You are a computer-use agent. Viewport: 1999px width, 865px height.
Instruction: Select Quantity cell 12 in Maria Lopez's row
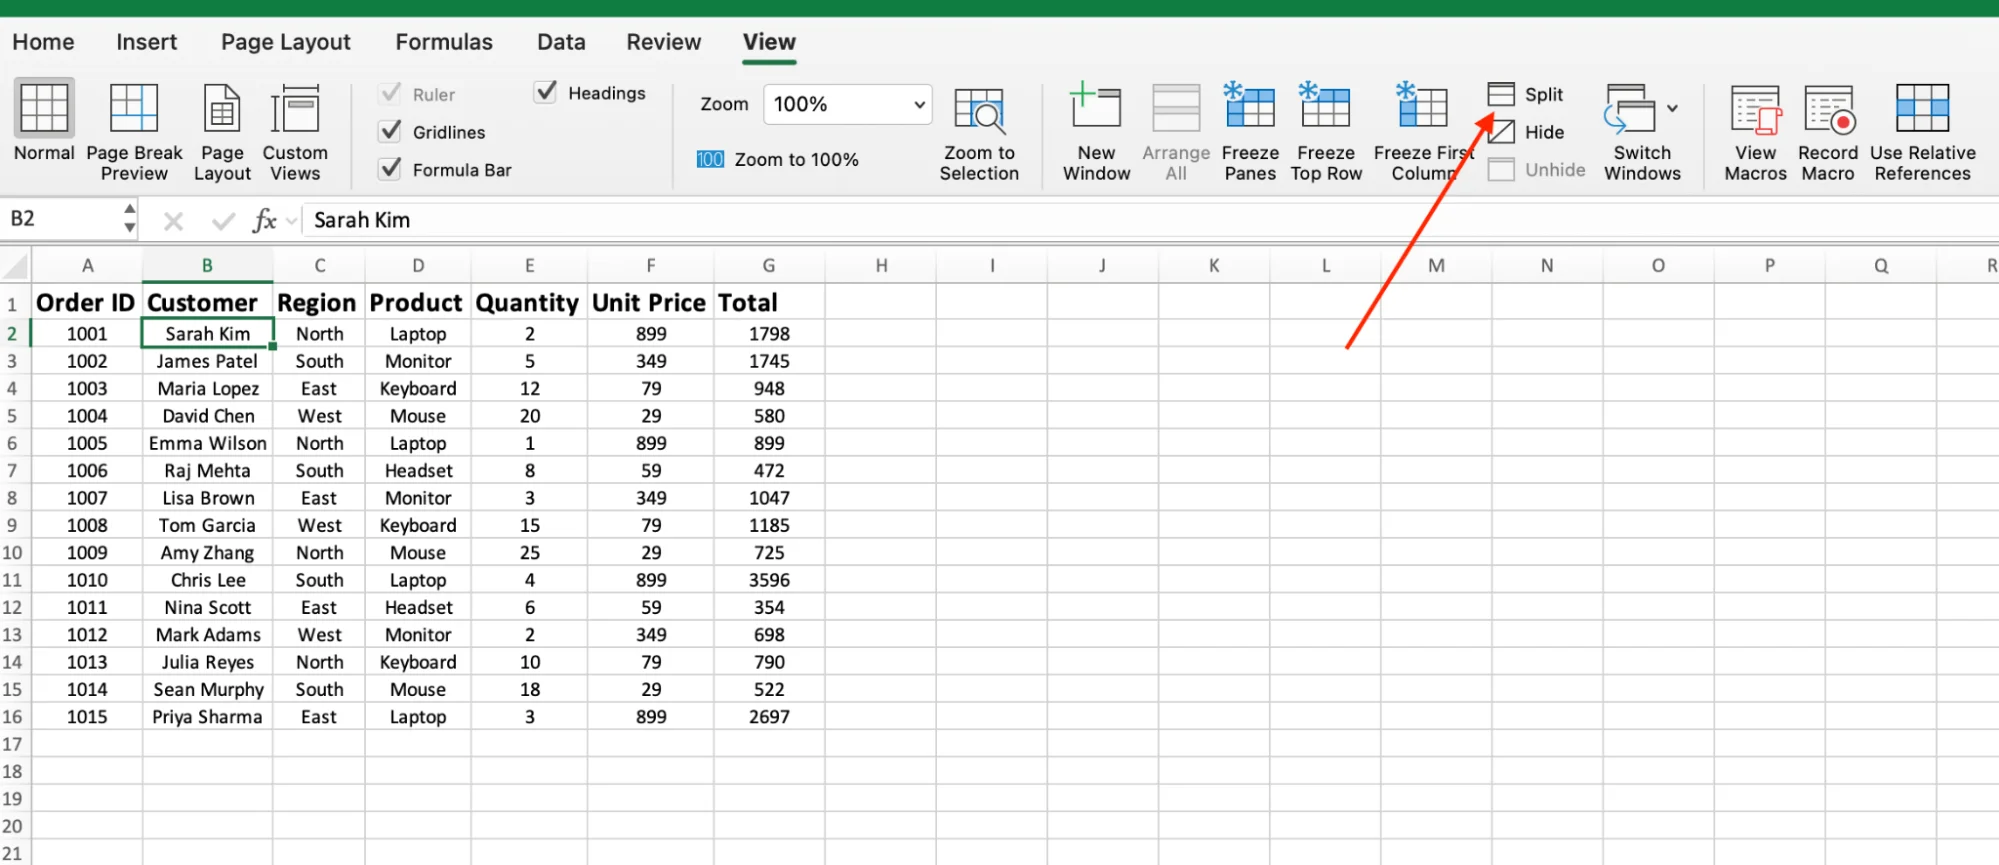coord(529,388)
